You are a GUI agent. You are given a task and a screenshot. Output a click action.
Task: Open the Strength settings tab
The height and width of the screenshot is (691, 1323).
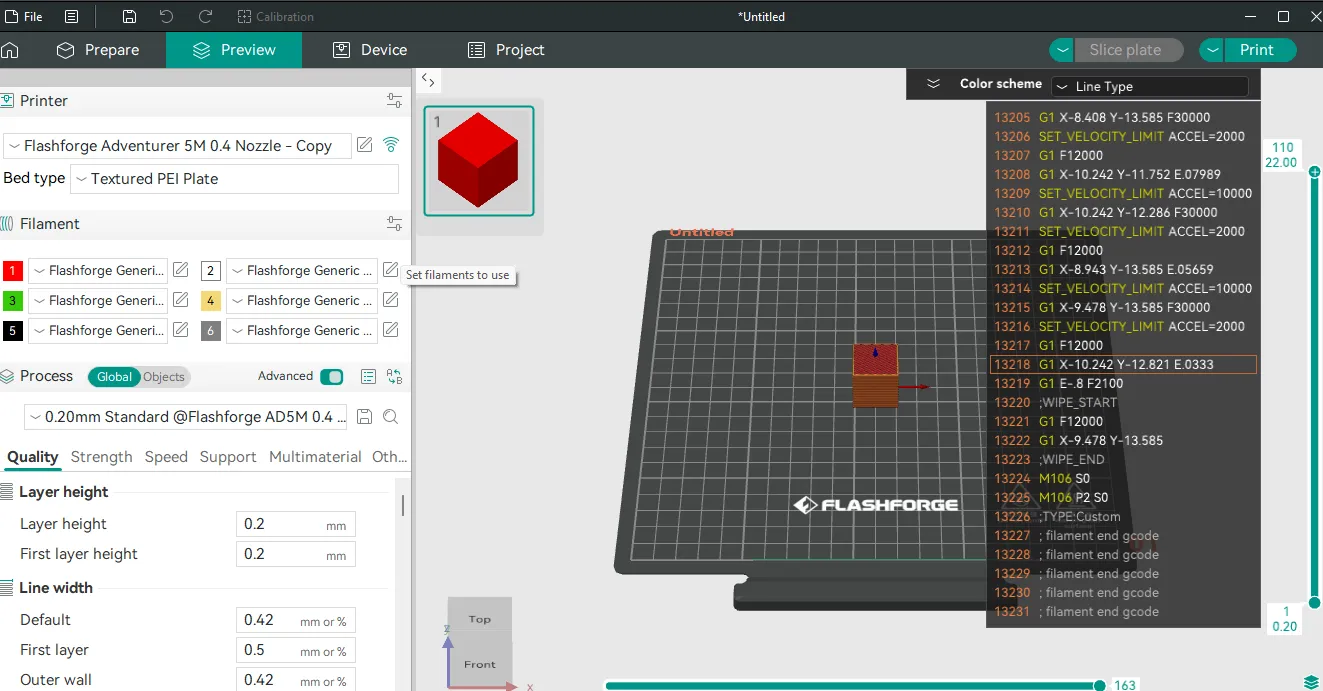(101, 457)
